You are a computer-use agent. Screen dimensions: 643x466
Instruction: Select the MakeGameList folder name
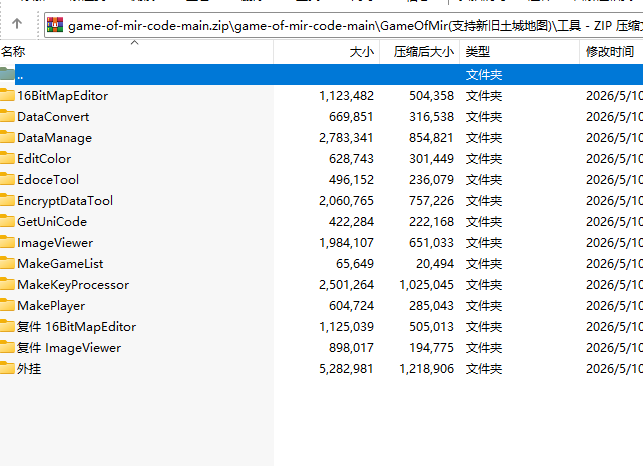[x=60, y=264]
